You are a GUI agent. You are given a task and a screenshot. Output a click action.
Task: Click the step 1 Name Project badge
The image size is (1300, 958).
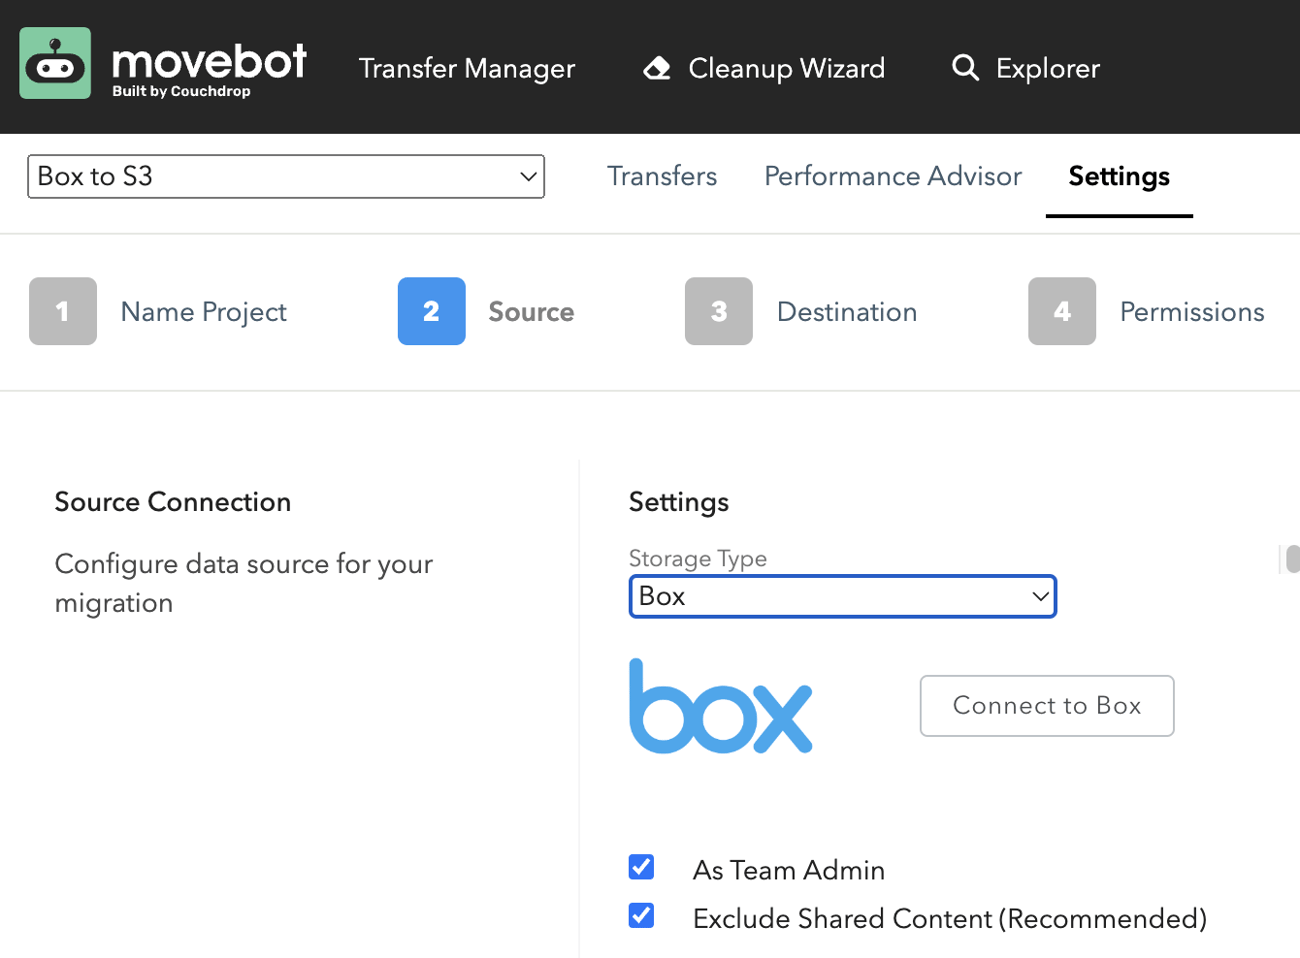pos(62,311)
